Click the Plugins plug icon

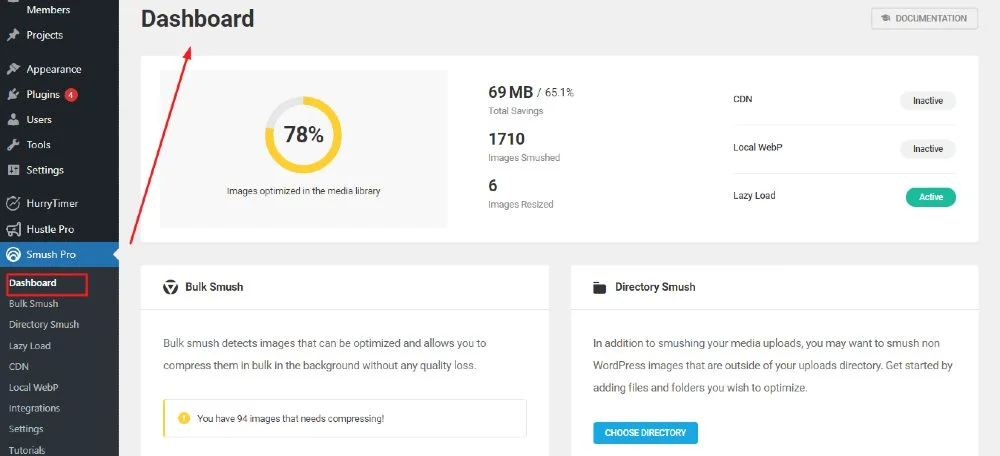tap(13, 95)
